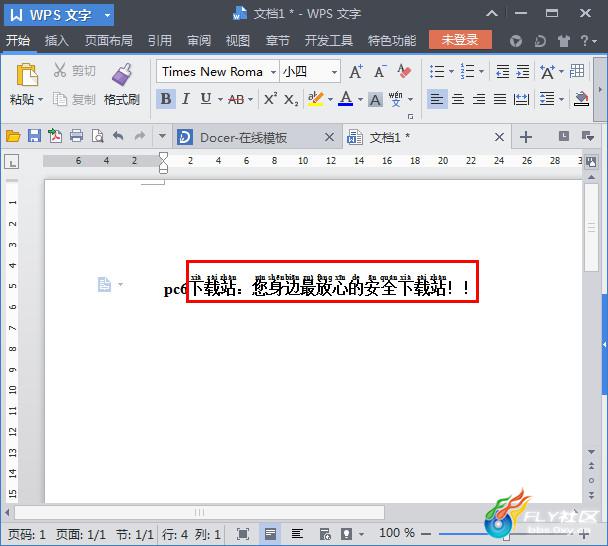Click zoom in plus button
Viewport: 608px width, 546px height.
584,535
